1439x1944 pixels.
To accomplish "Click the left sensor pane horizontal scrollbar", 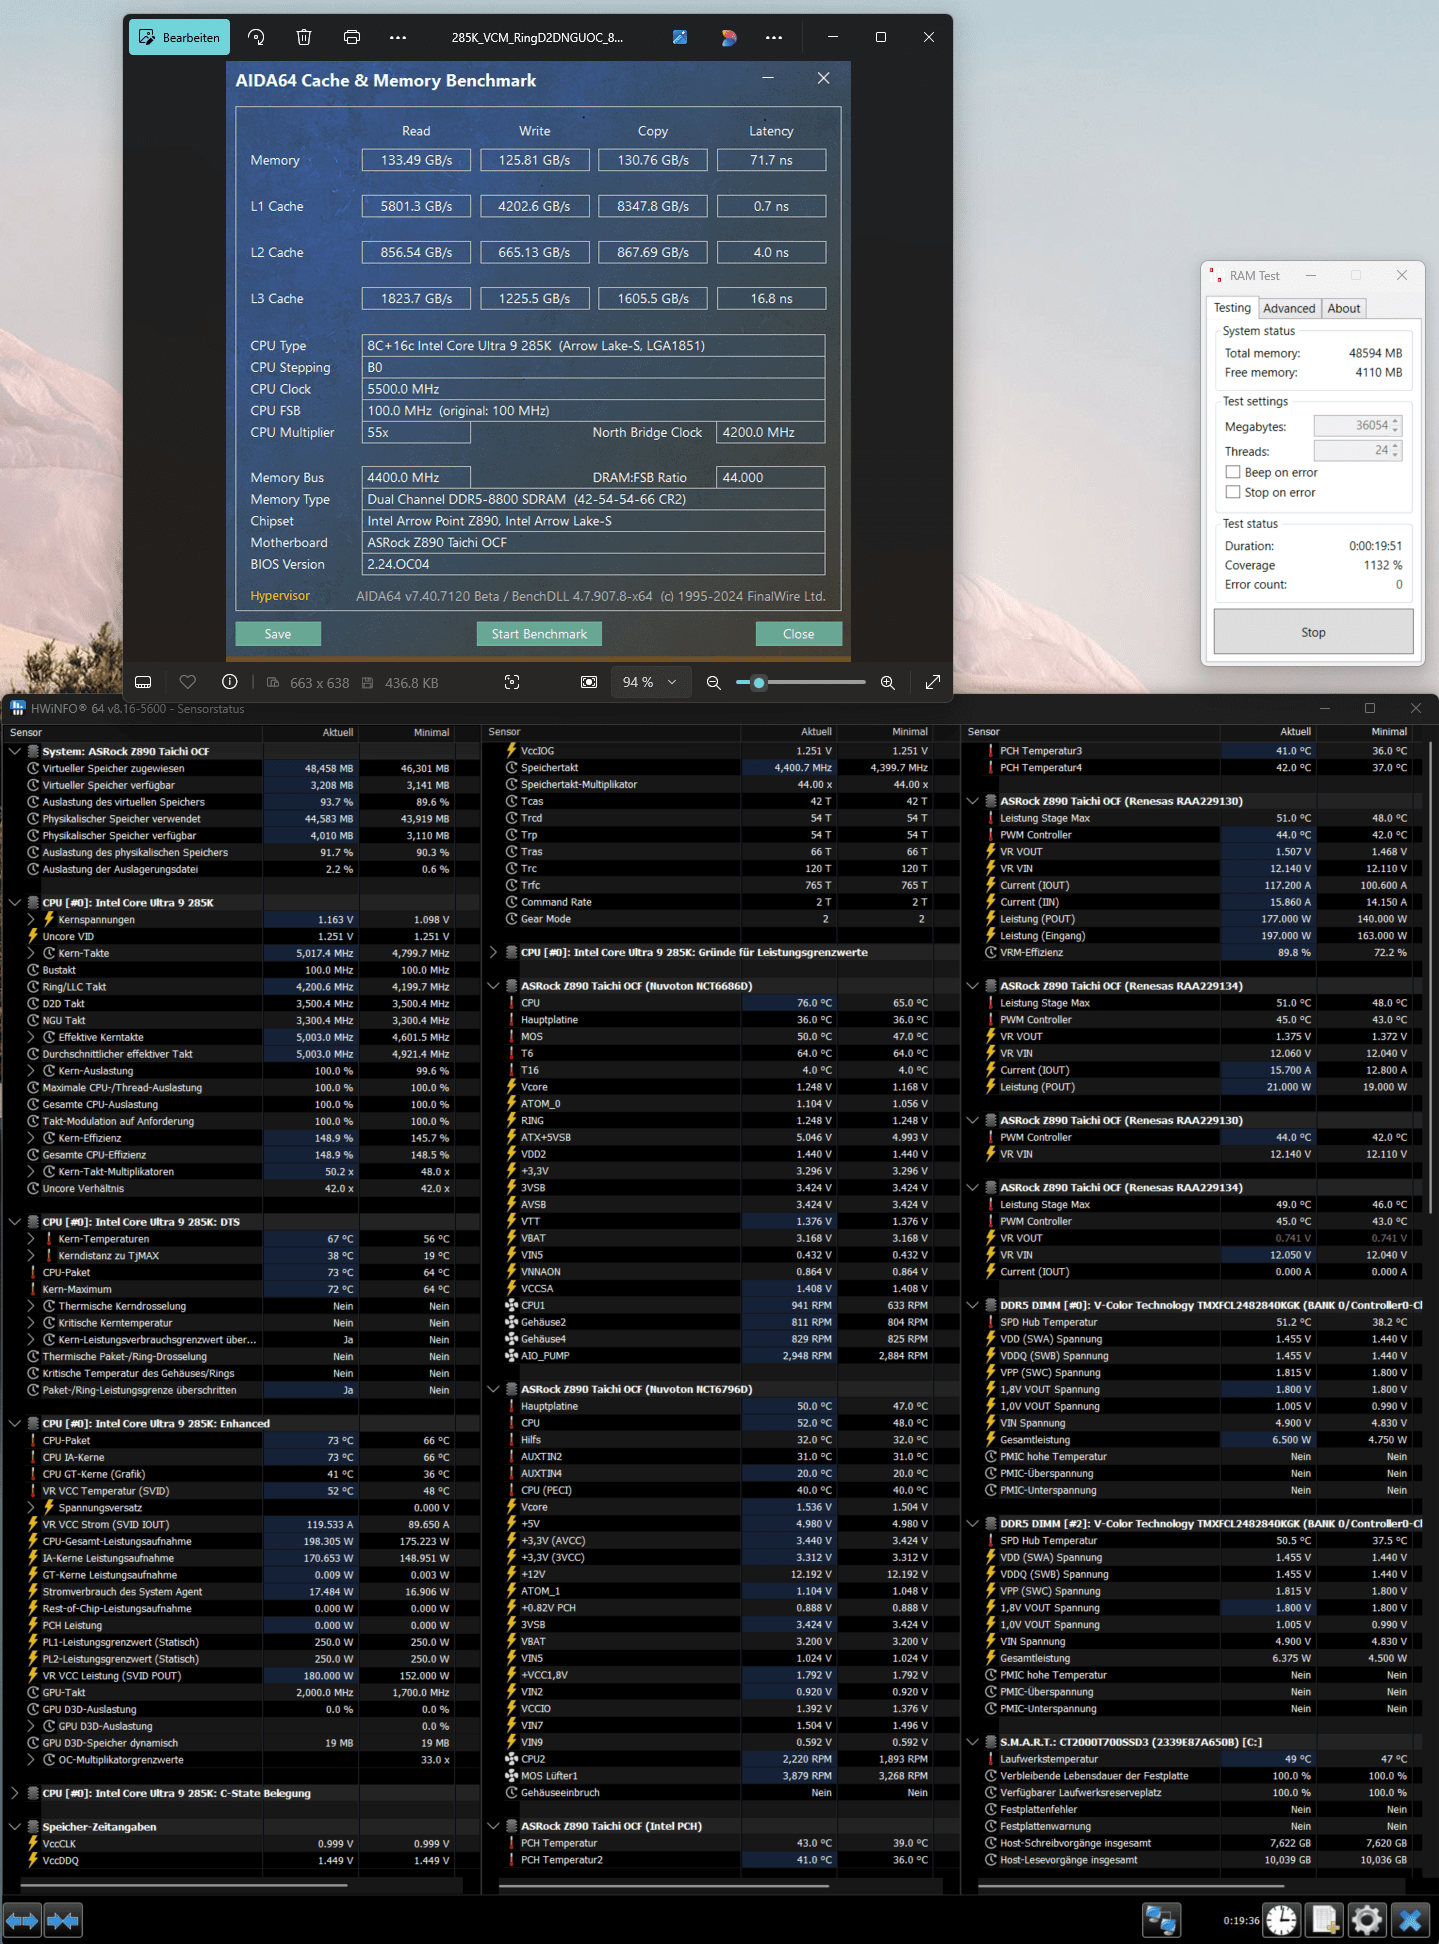I will [x=184, y=1885].
